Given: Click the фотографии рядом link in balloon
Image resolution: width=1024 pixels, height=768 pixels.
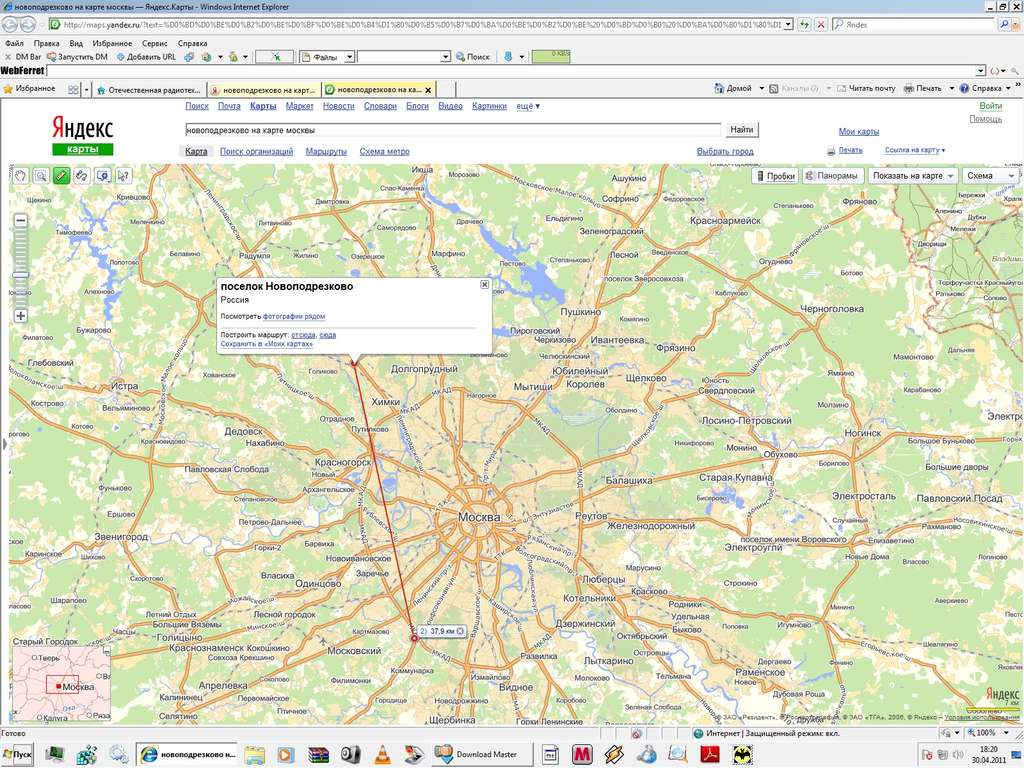Looking at the screenshot, I should [294, 316].
